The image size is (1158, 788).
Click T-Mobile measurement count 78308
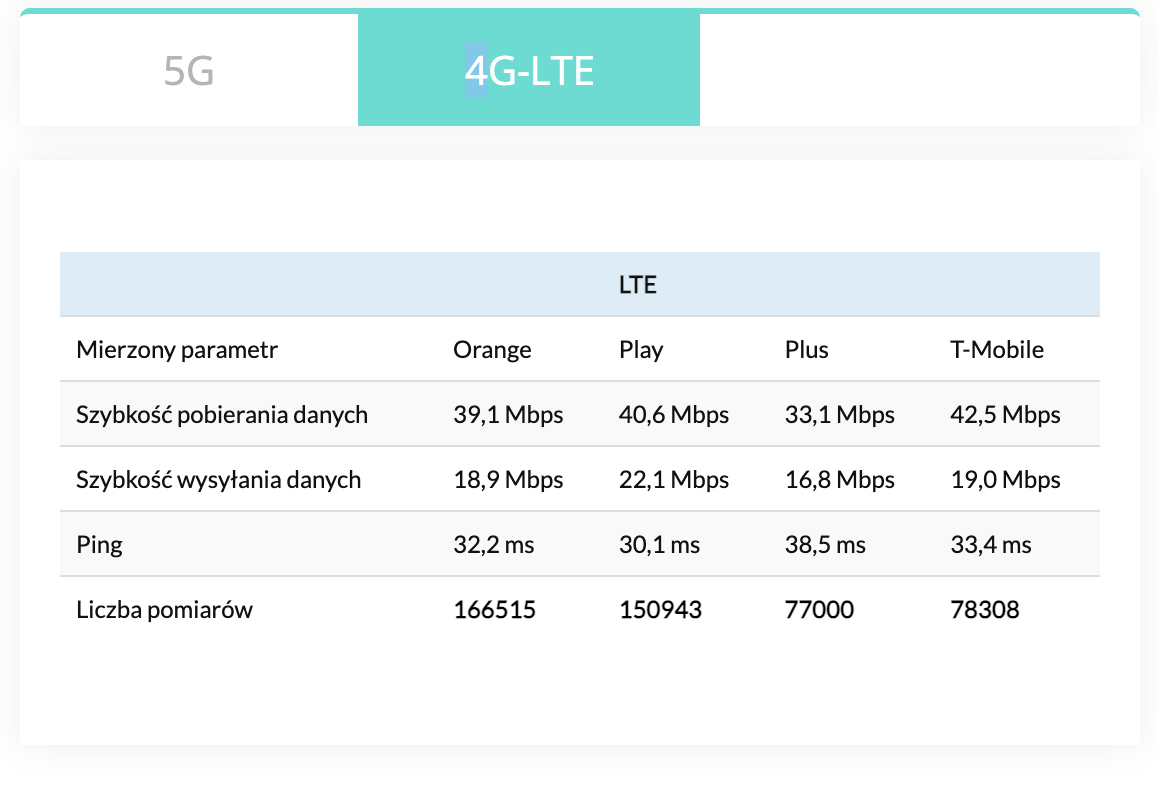click(984, 610)
